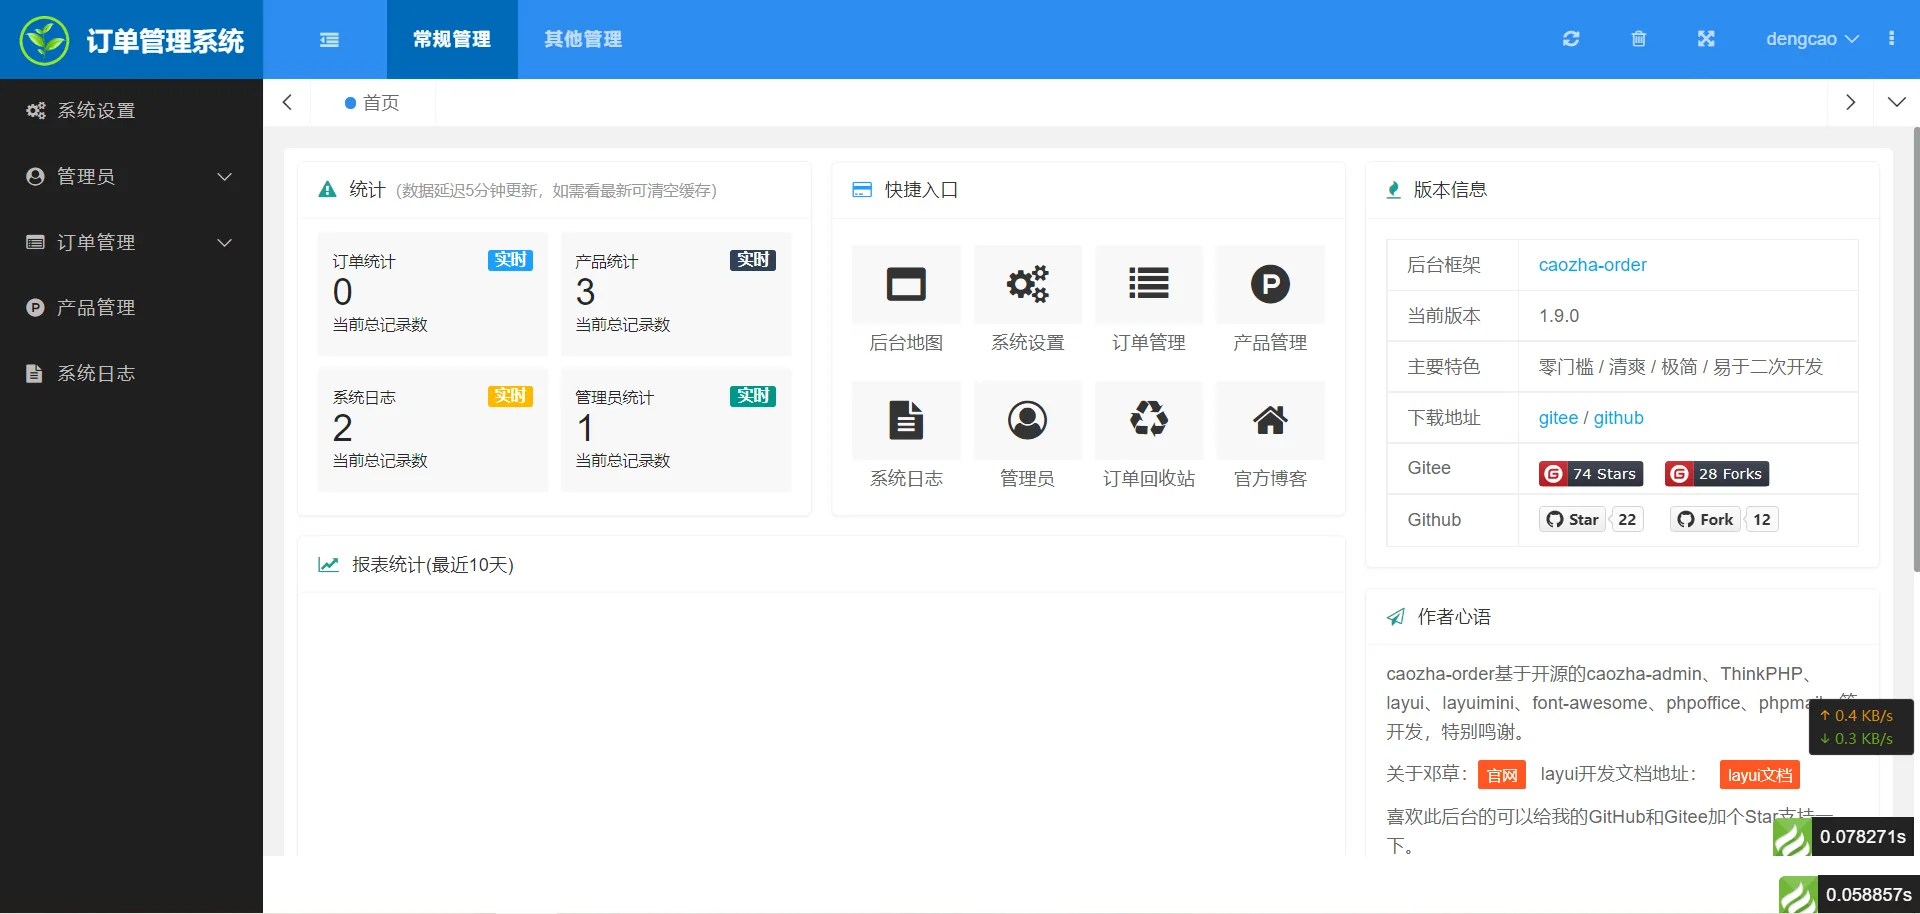Click the 后台地图 quick entry icon
Screen dimensions: 1920x914
(906, 285)
